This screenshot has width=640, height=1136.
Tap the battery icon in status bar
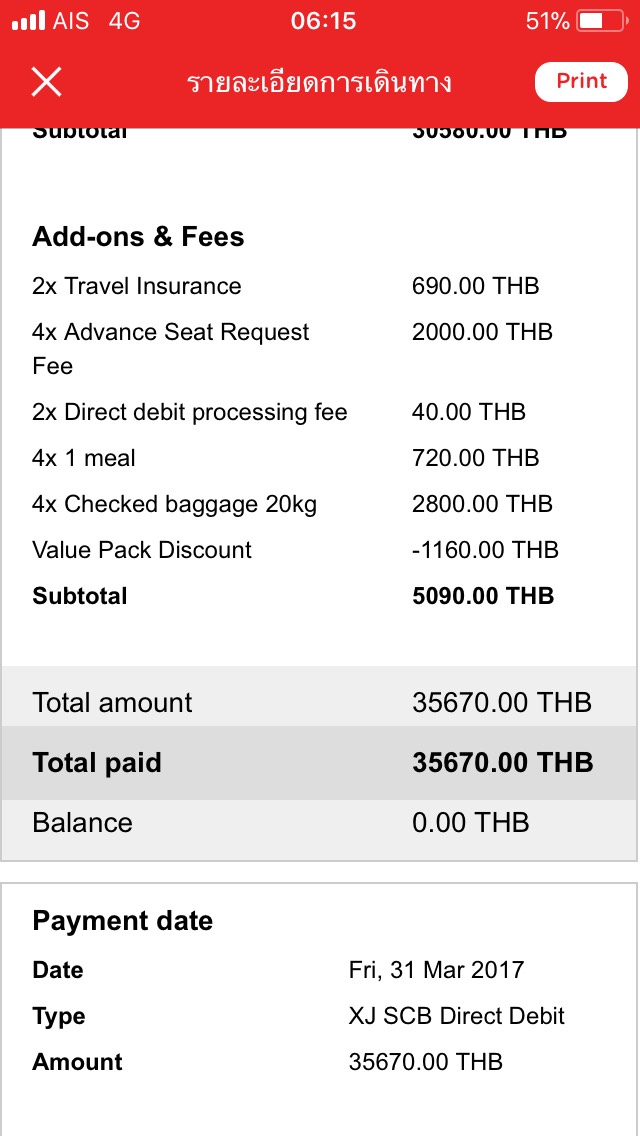(603, 21)
